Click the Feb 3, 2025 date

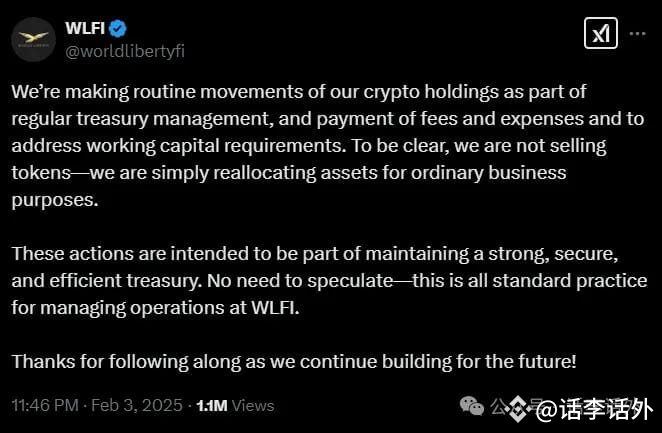point(137,405)
